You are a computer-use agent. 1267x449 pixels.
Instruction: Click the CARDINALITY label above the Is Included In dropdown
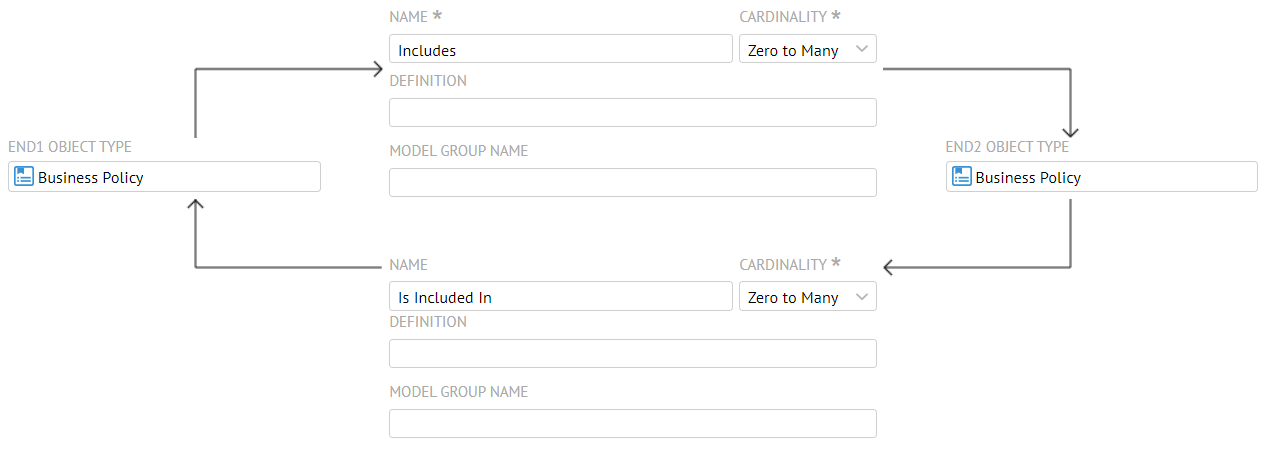[783, 265]
